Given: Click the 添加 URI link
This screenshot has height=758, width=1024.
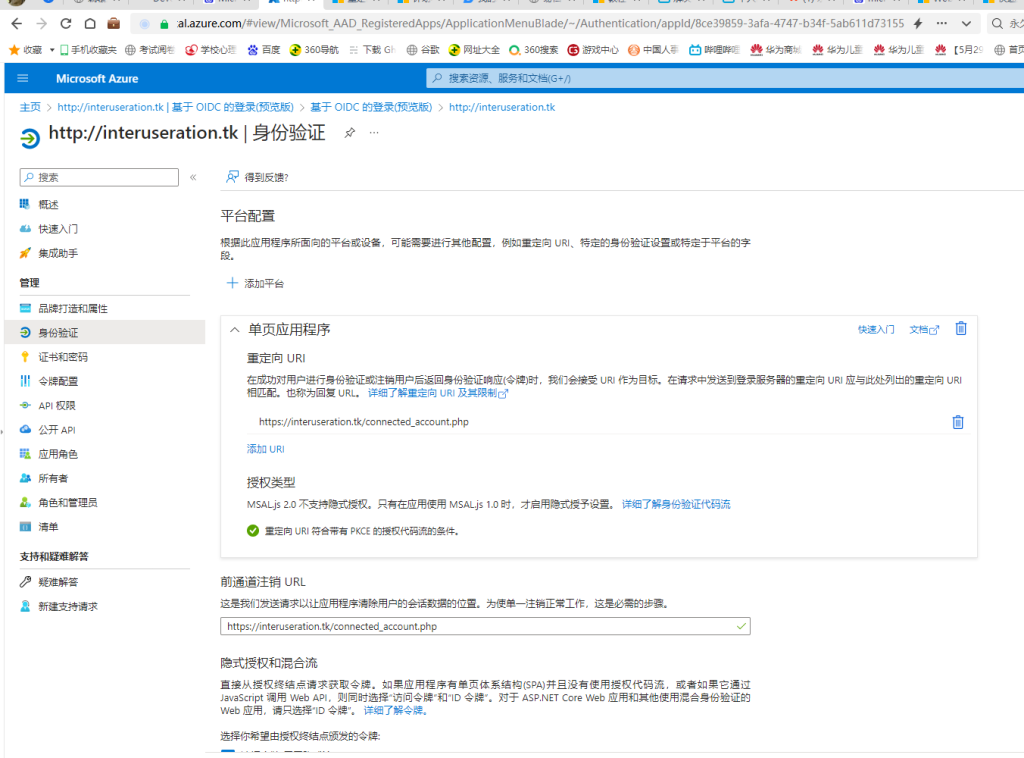Looking at the screenshot, I should [x=265, y=449].
